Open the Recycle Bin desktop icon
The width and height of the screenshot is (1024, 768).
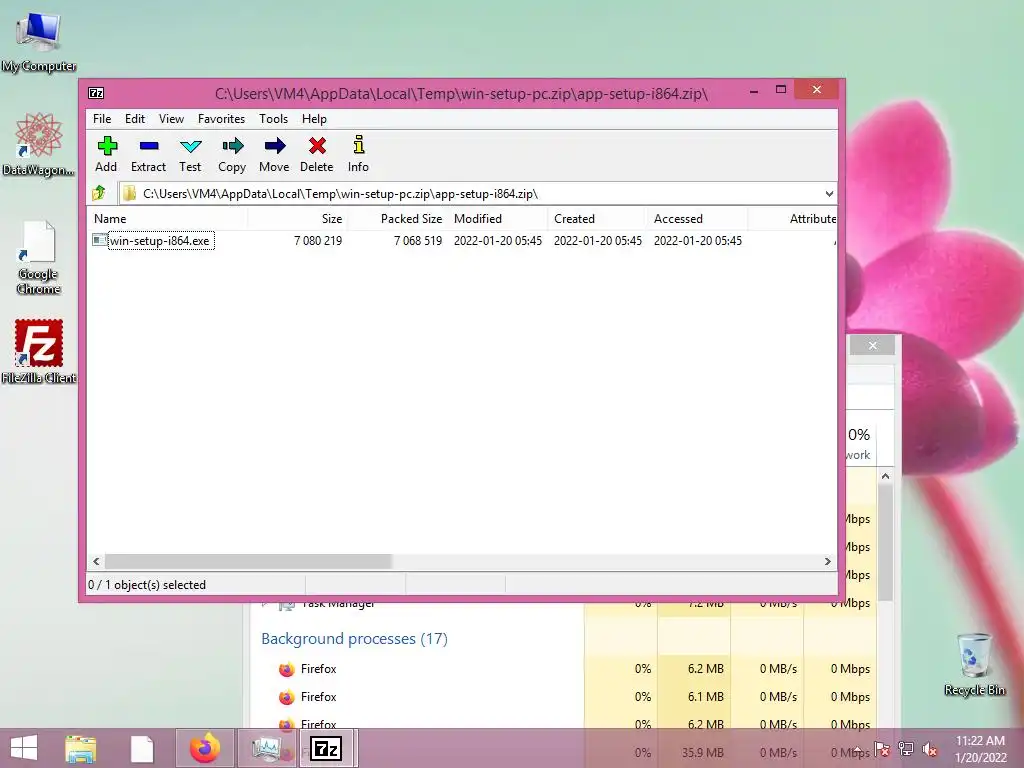974,664
